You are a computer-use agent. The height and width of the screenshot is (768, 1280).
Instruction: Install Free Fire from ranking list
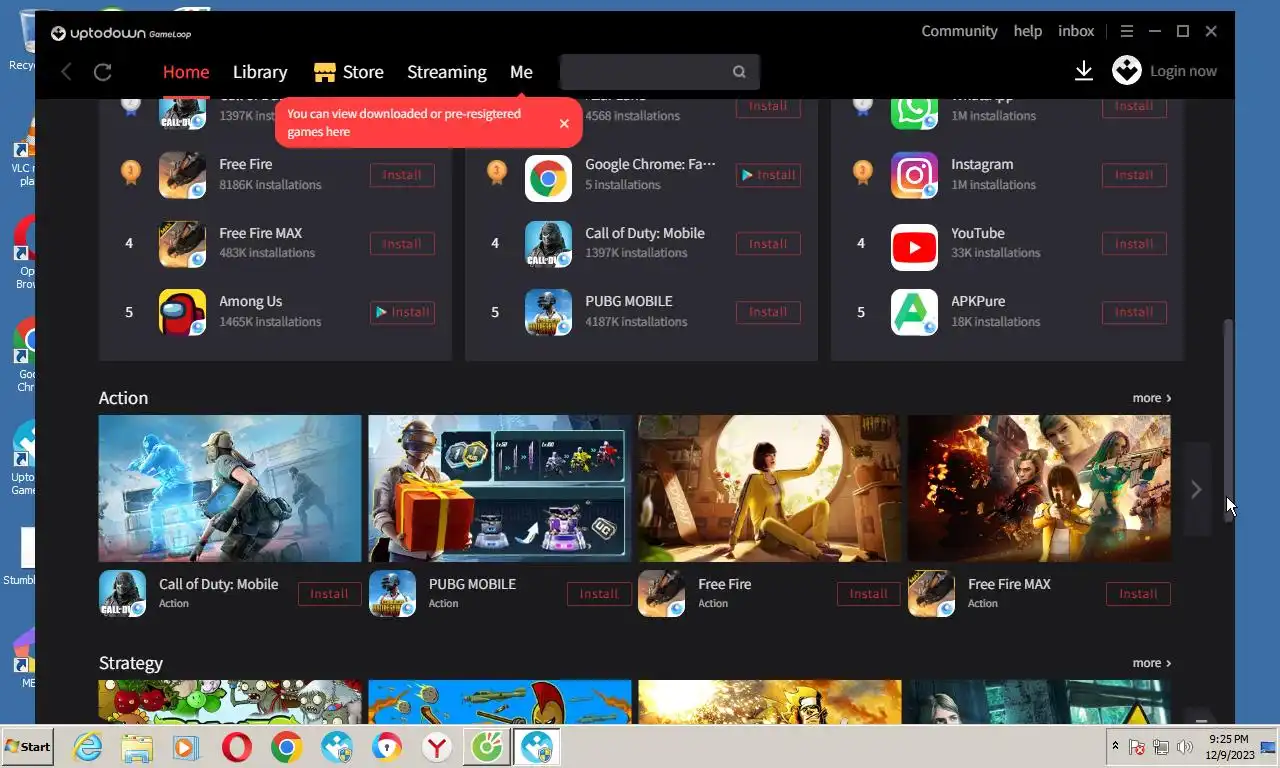tap(402, 175)
